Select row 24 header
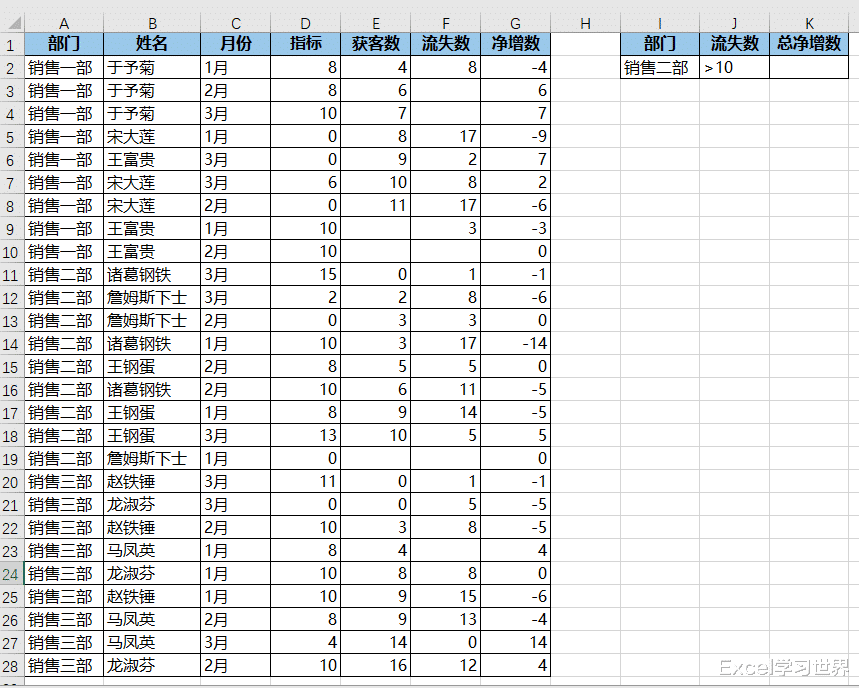 [12, 574]
